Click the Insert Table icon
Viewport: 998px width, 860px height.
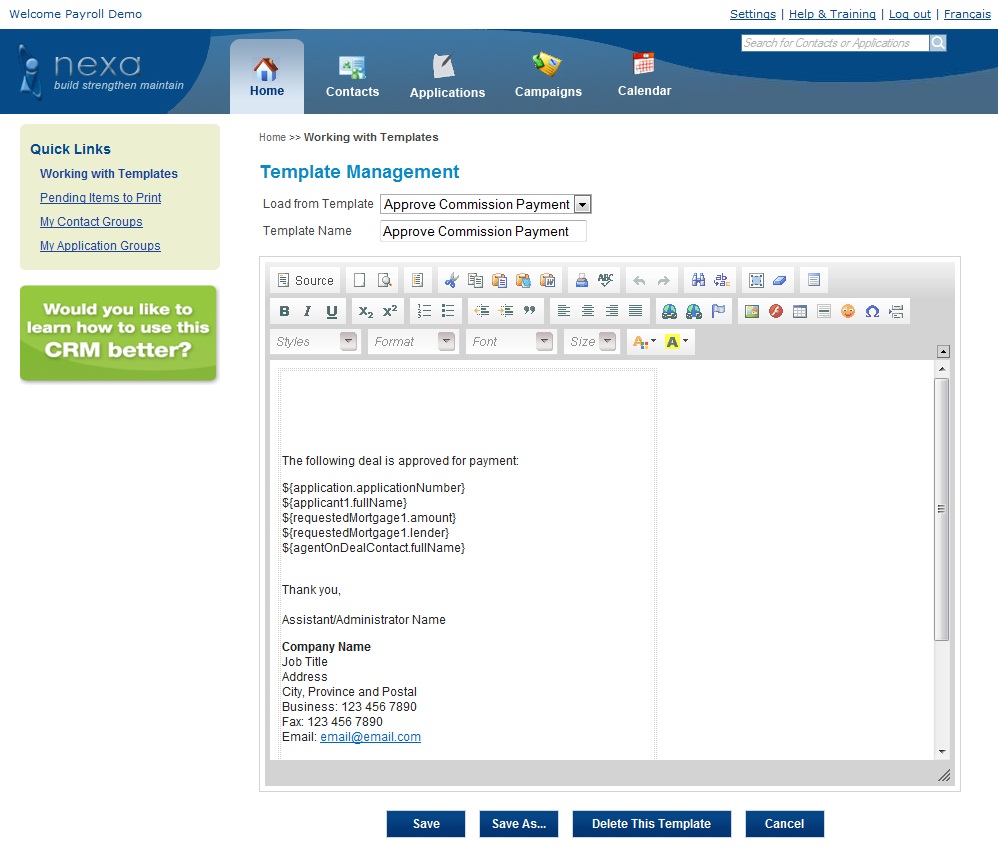click(800, 311)
